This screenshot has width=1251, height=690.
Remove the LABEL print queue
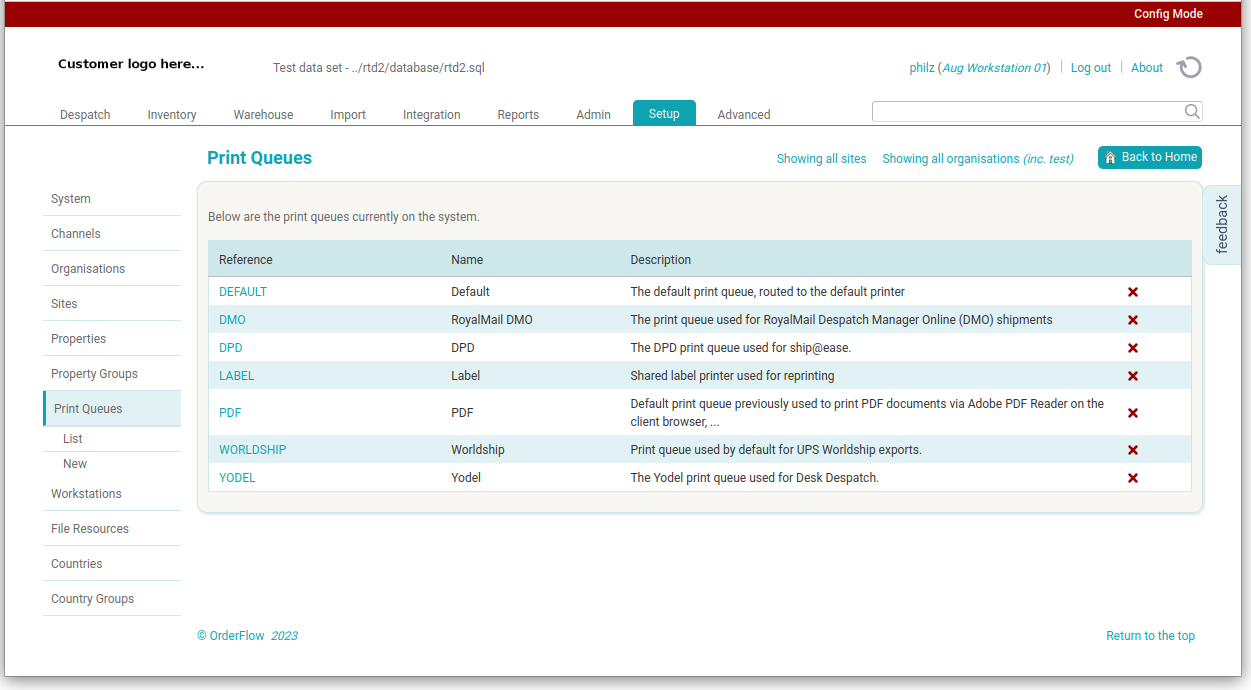(x=1132, y=375)
